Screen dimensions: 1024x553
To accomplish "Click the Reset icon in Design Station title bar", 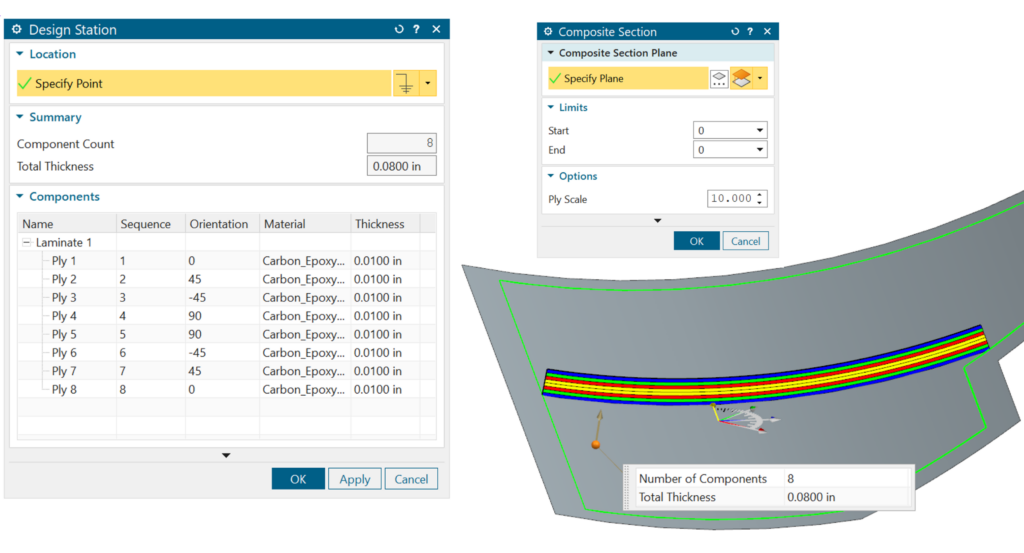I will (399, 30).
